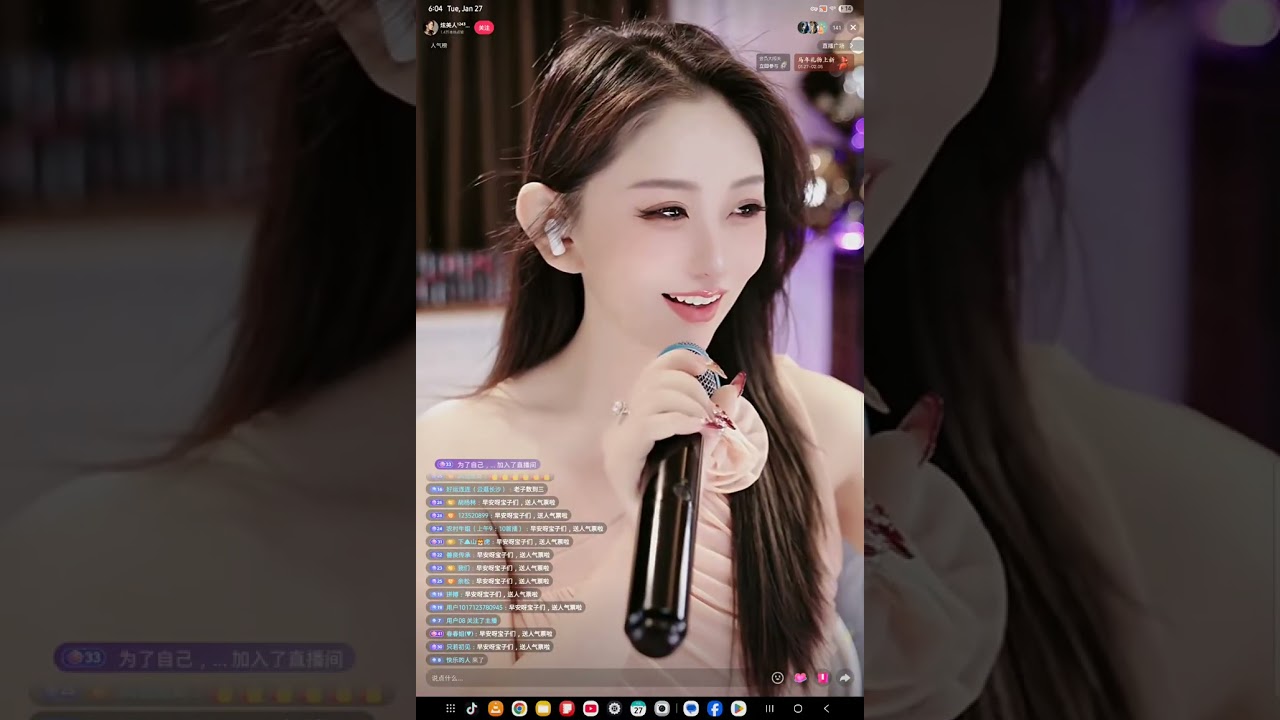Tap the recent apps navigation button

770,709
